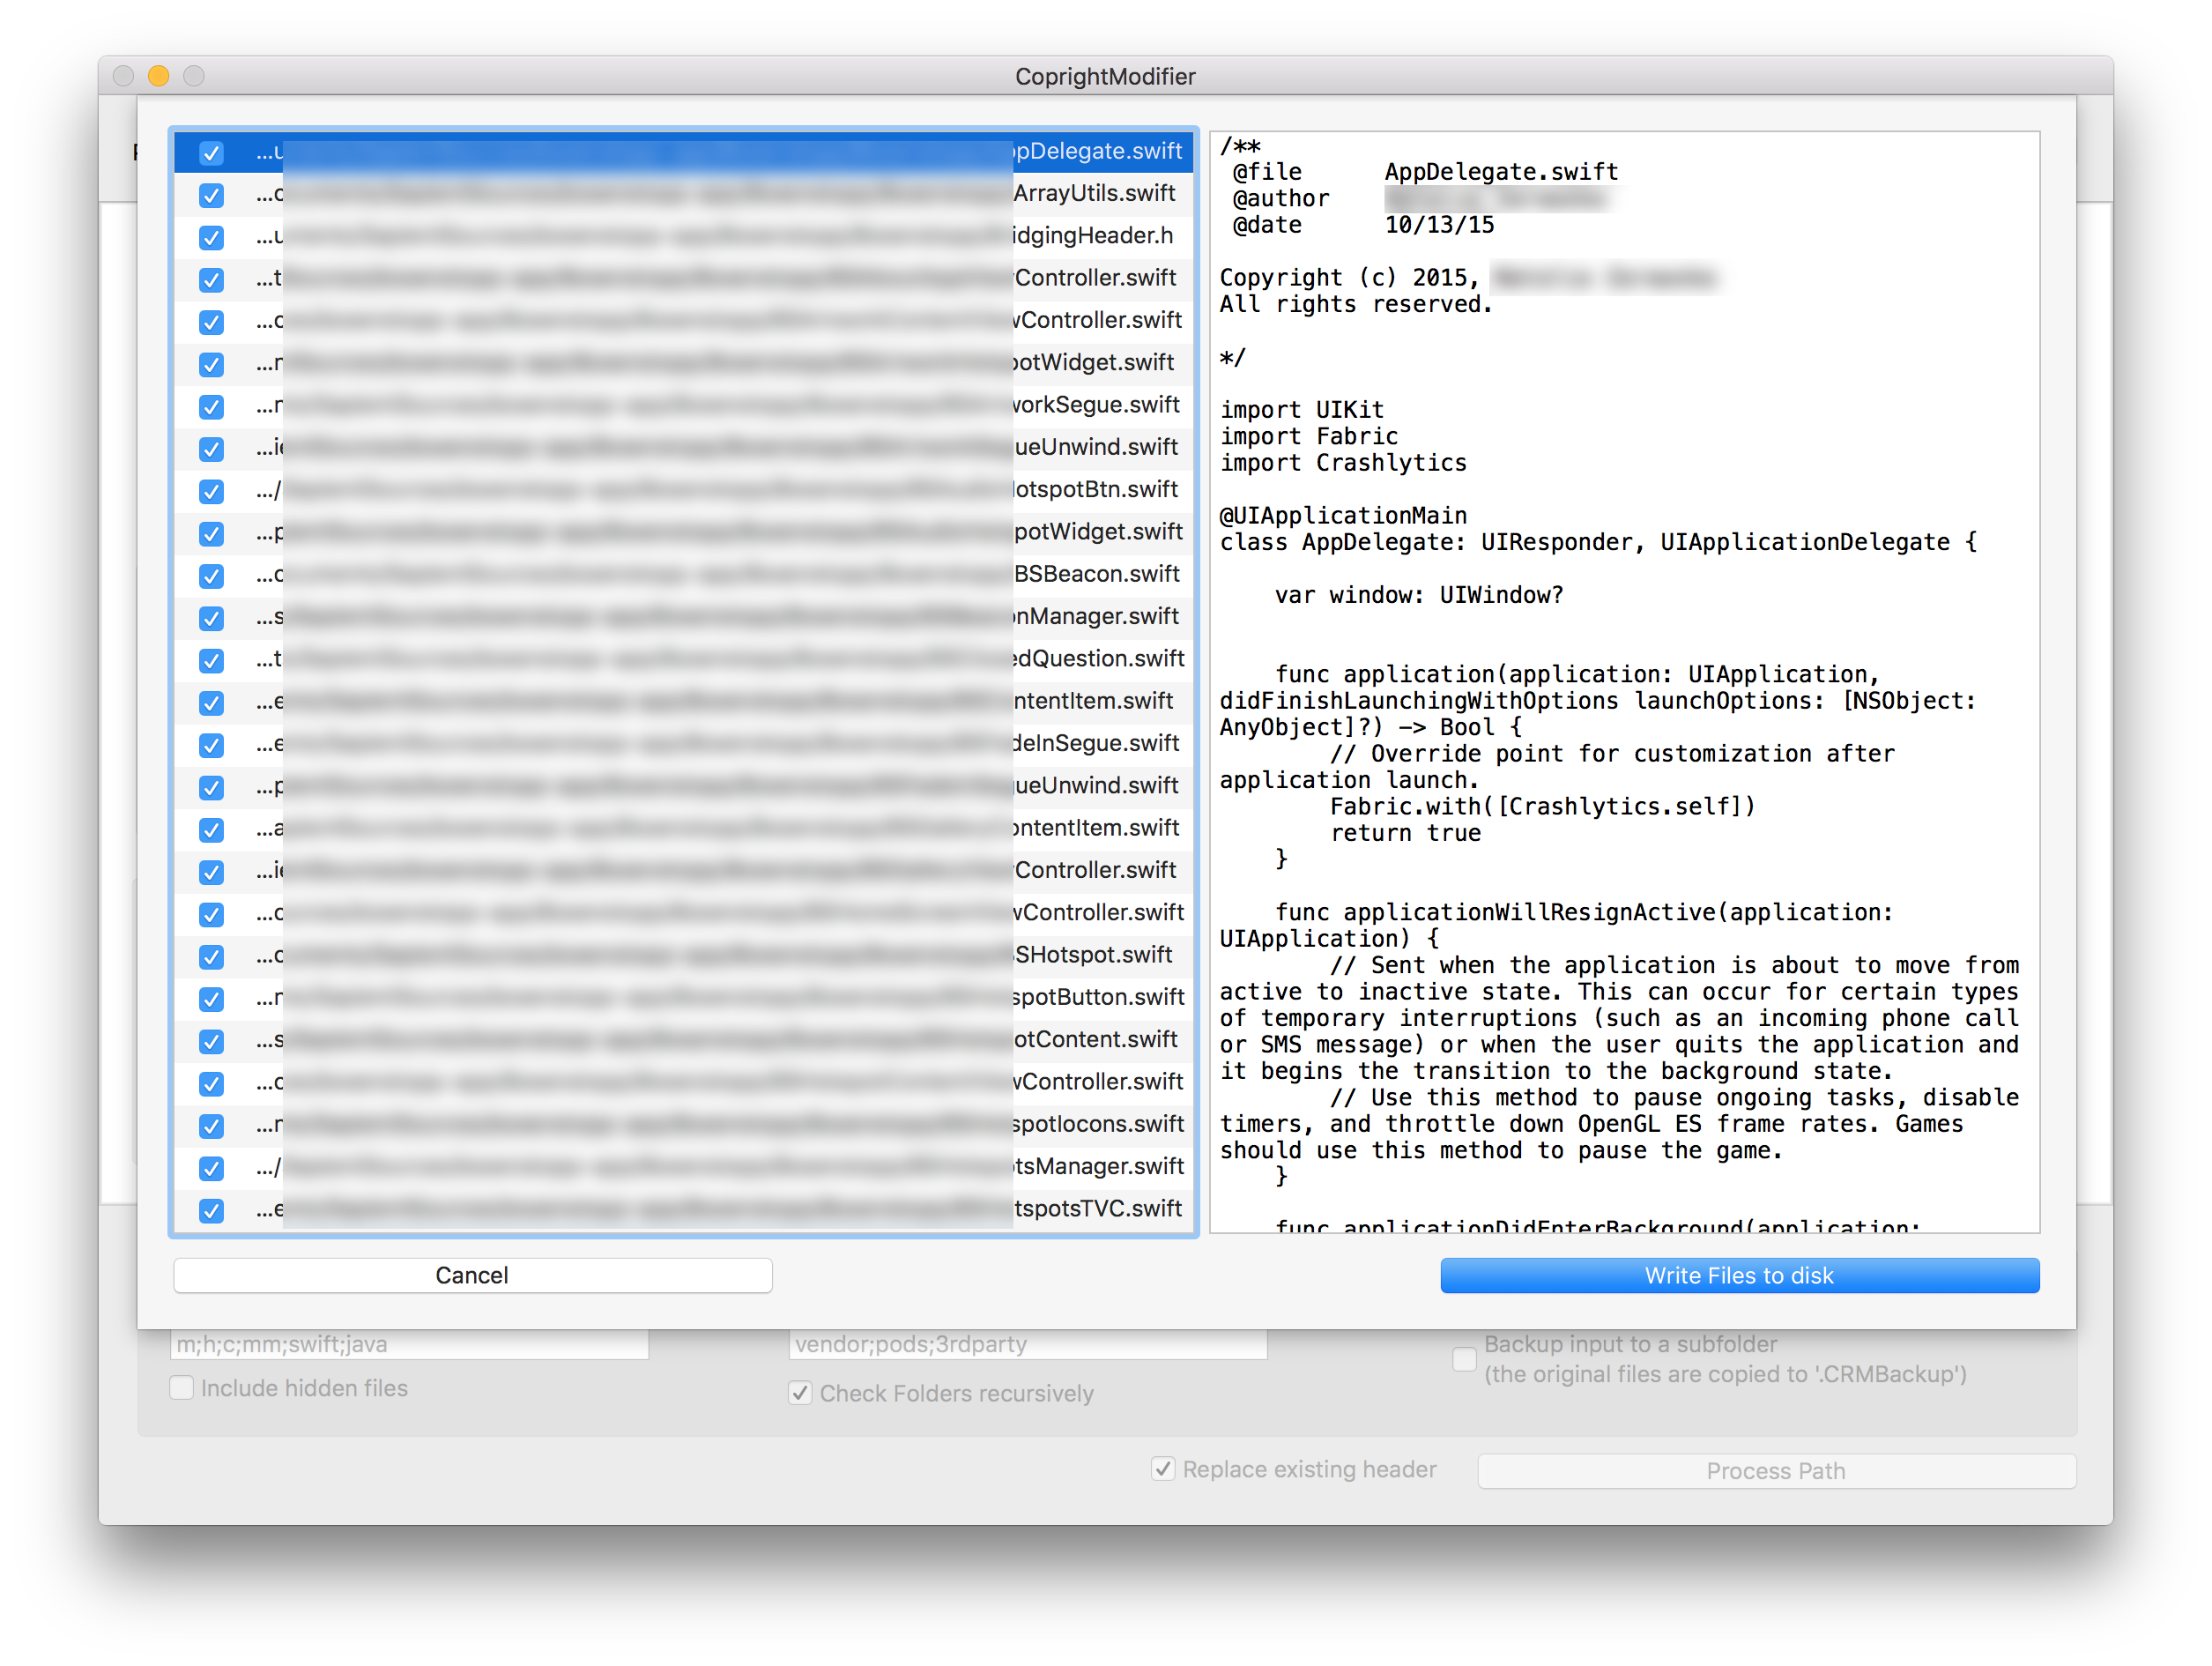Select the idgingHeader.h file row

(1092, 236)
